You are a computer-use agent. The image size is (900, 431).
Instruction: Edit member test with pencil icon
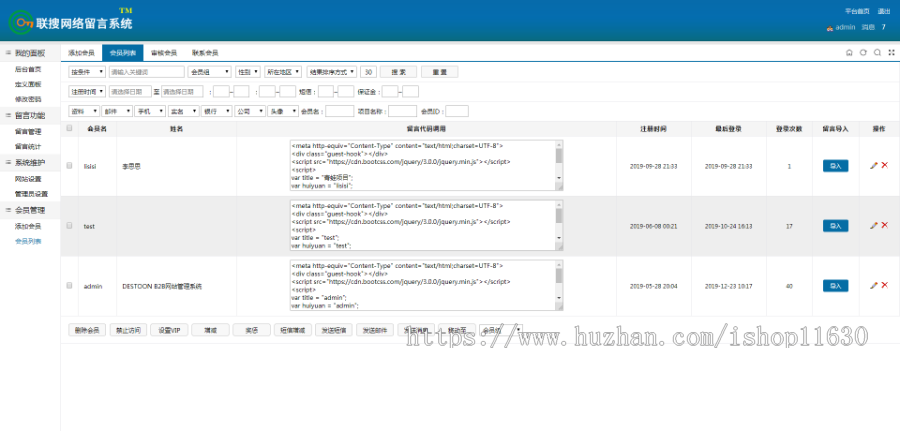(x=874, y=226)
